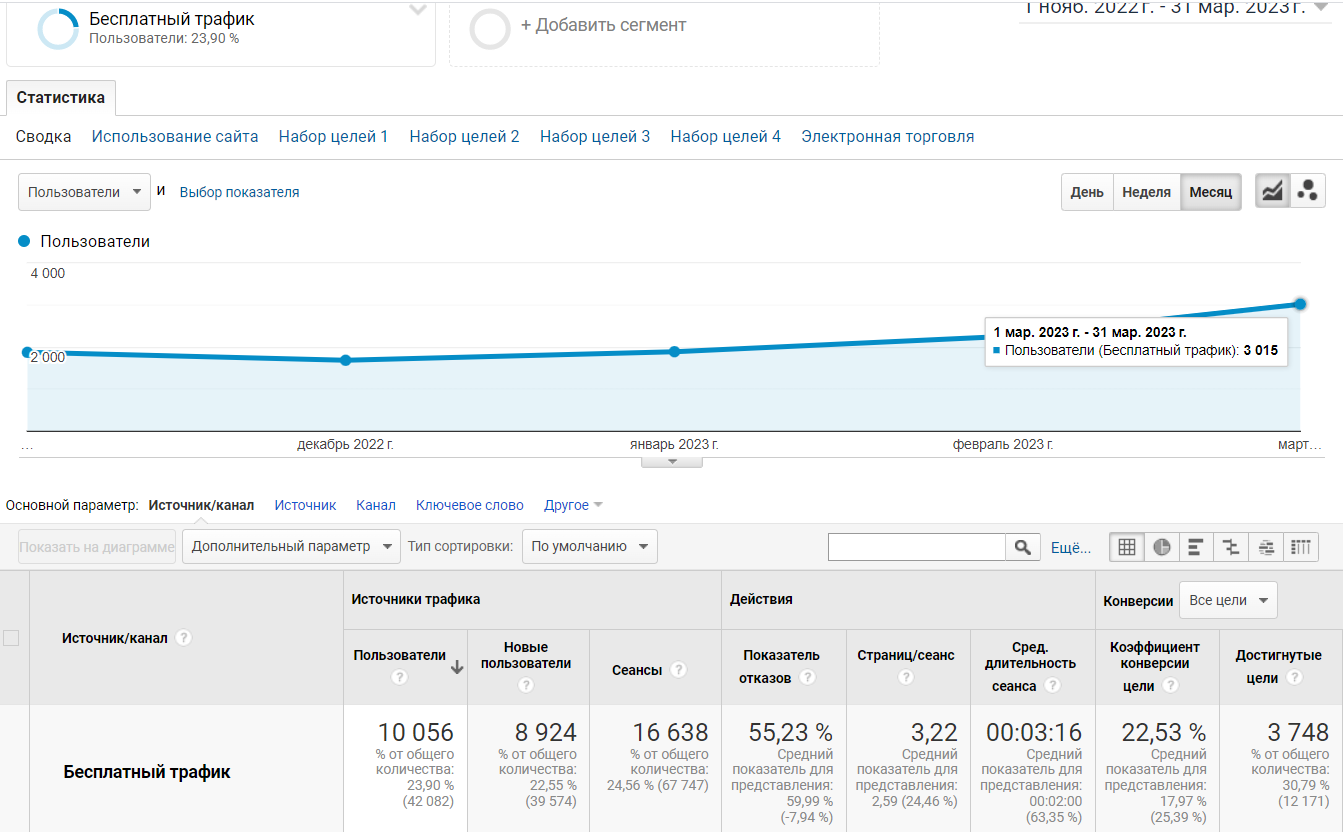Switch to Использование сайта tab
1343x832 pixels.
pos(175,137)
